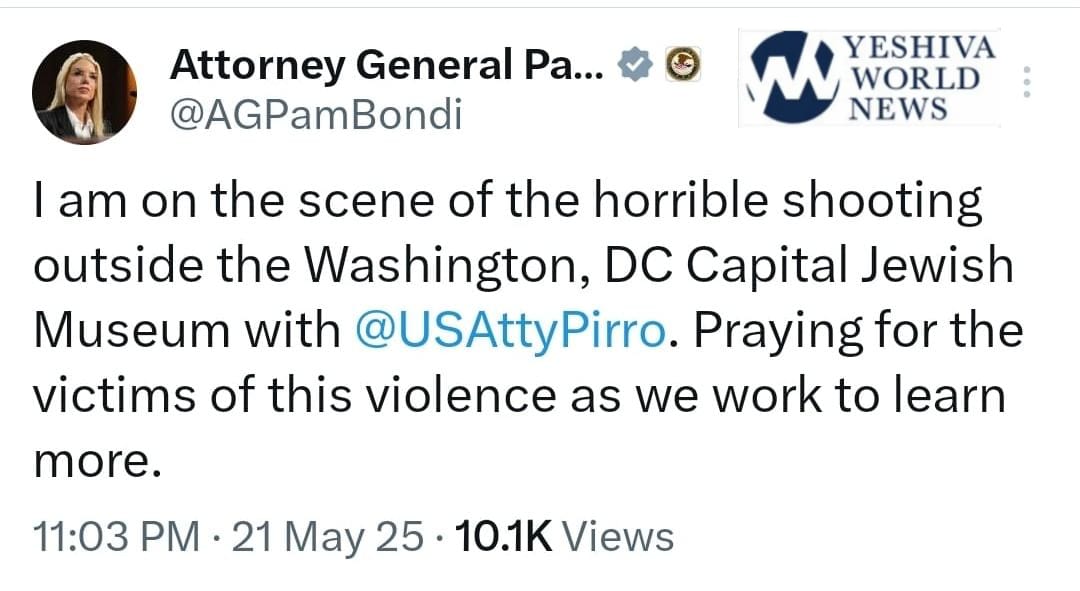Click the blue verified checkmark badge

click(638, 66)
